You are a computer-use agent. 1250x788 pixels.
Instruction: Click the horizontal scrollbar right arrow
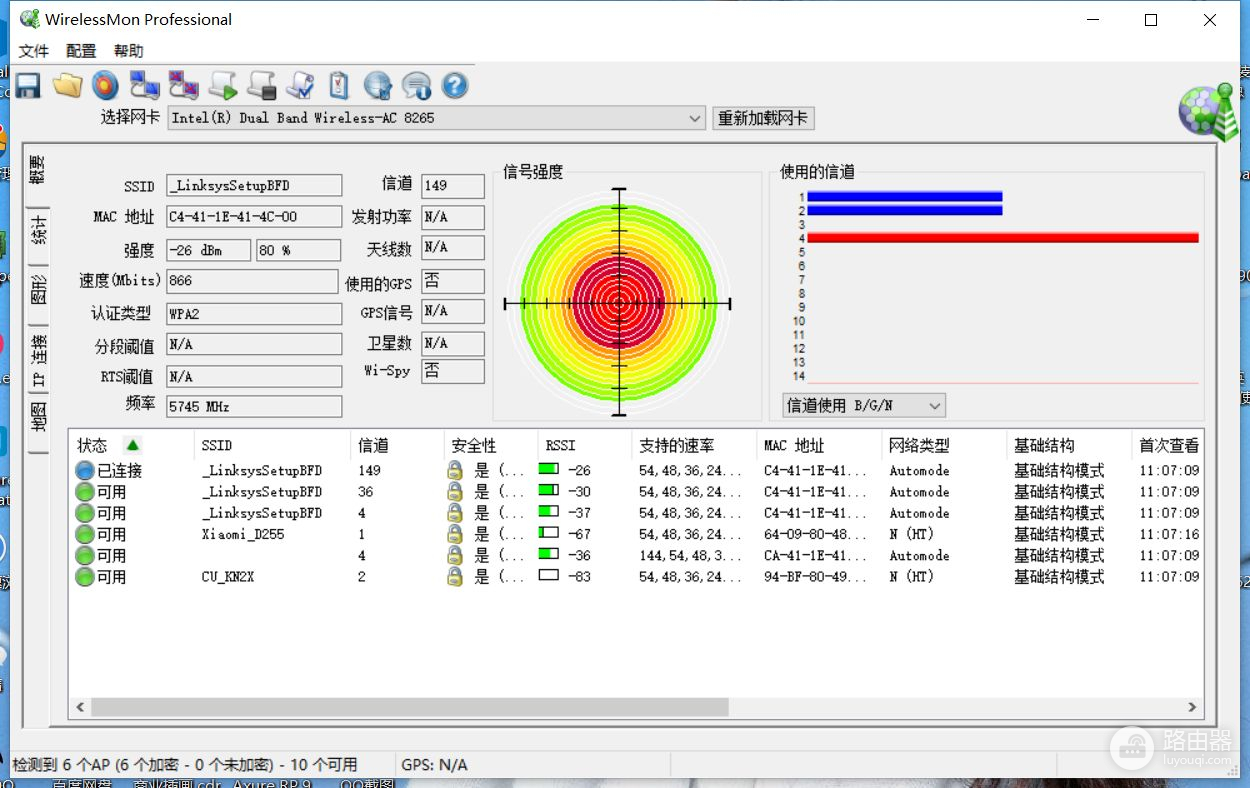coord(1191,707)
